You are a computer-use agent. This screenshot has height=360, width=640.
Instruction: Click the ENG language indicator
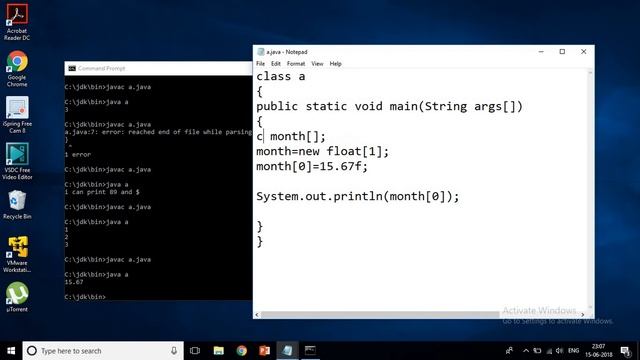(573, 351)
